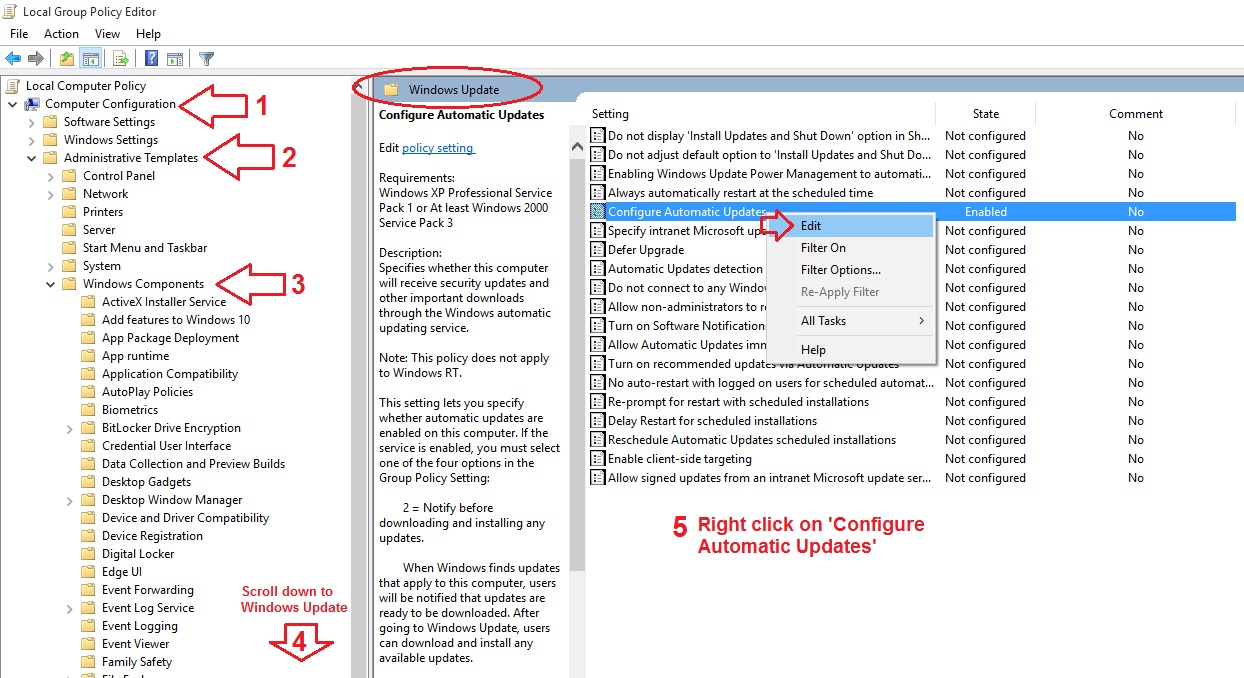Click the Back arrow in the toolbar
1244x678 pixels.
point(13,59)
